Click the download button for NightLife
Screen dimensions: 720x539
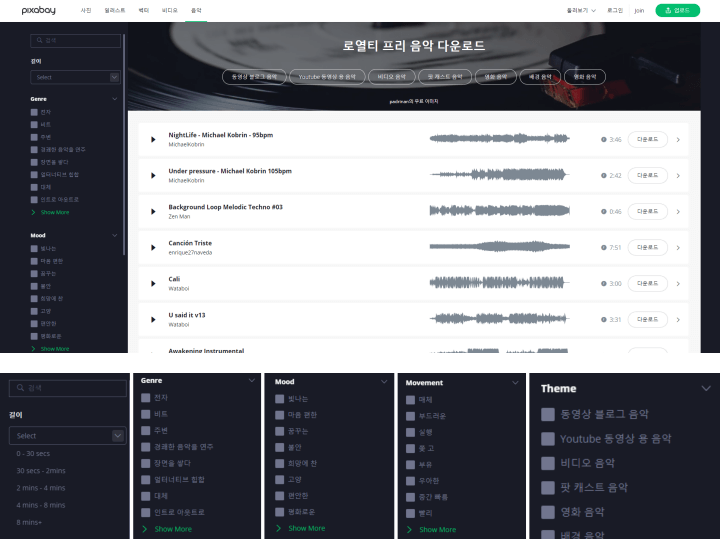[x=647, y=139]
